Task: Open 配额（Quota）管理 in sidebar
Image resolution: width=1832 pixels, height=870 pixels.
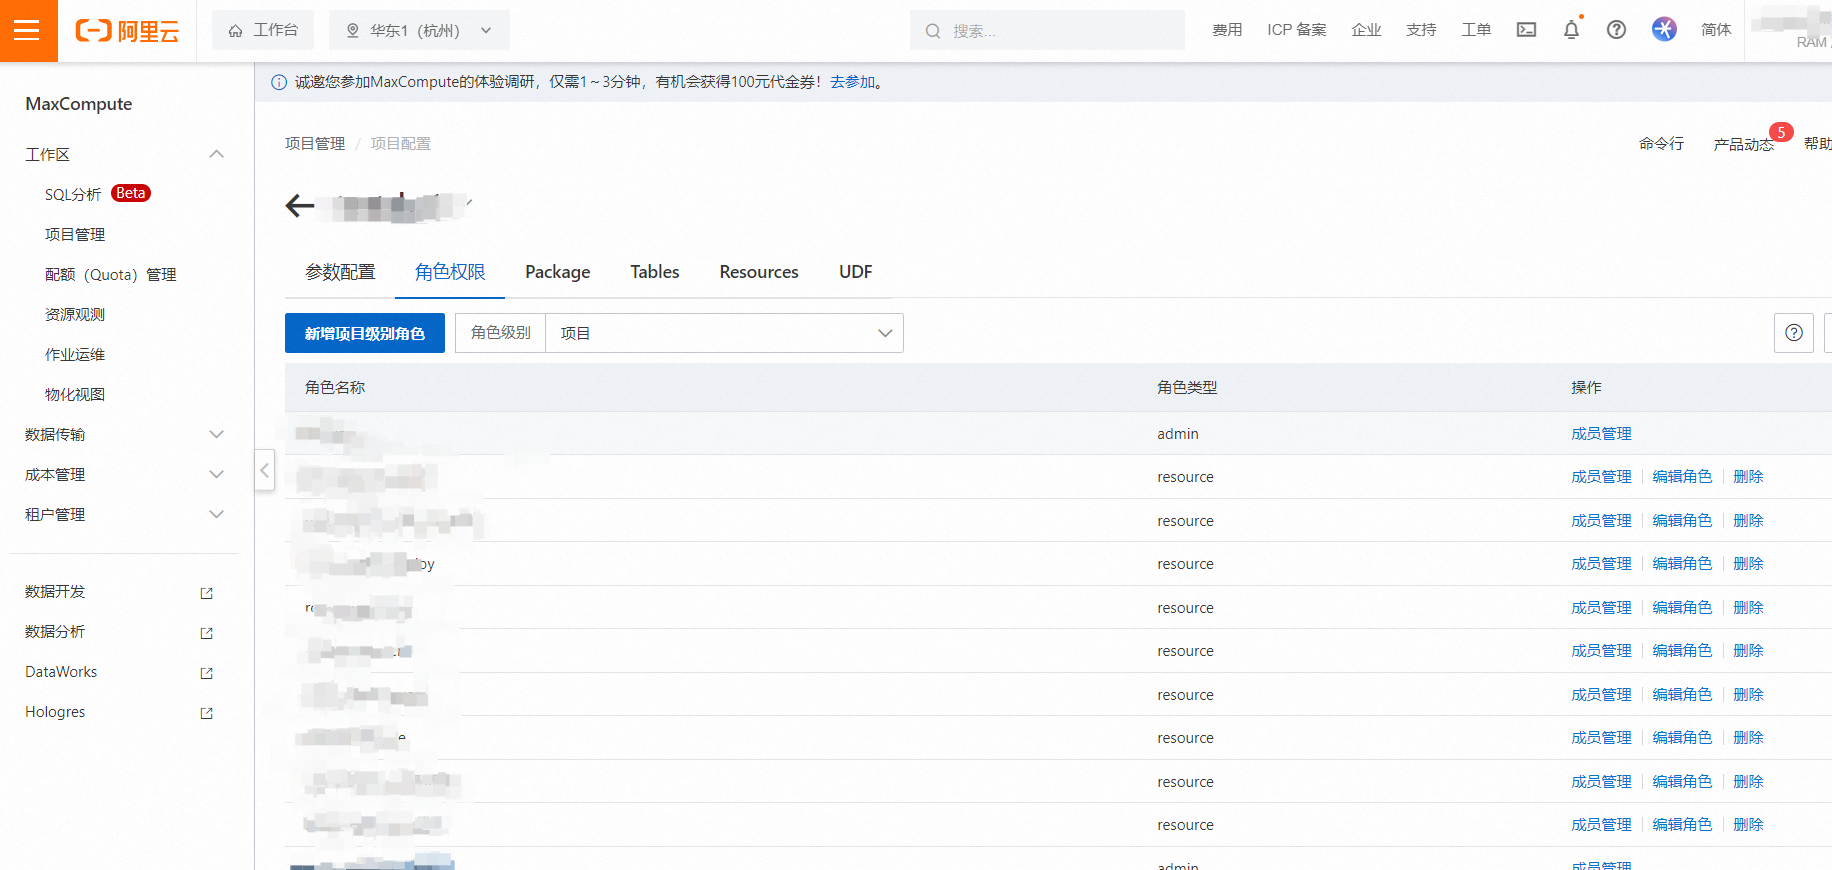Action: point(111,274)
